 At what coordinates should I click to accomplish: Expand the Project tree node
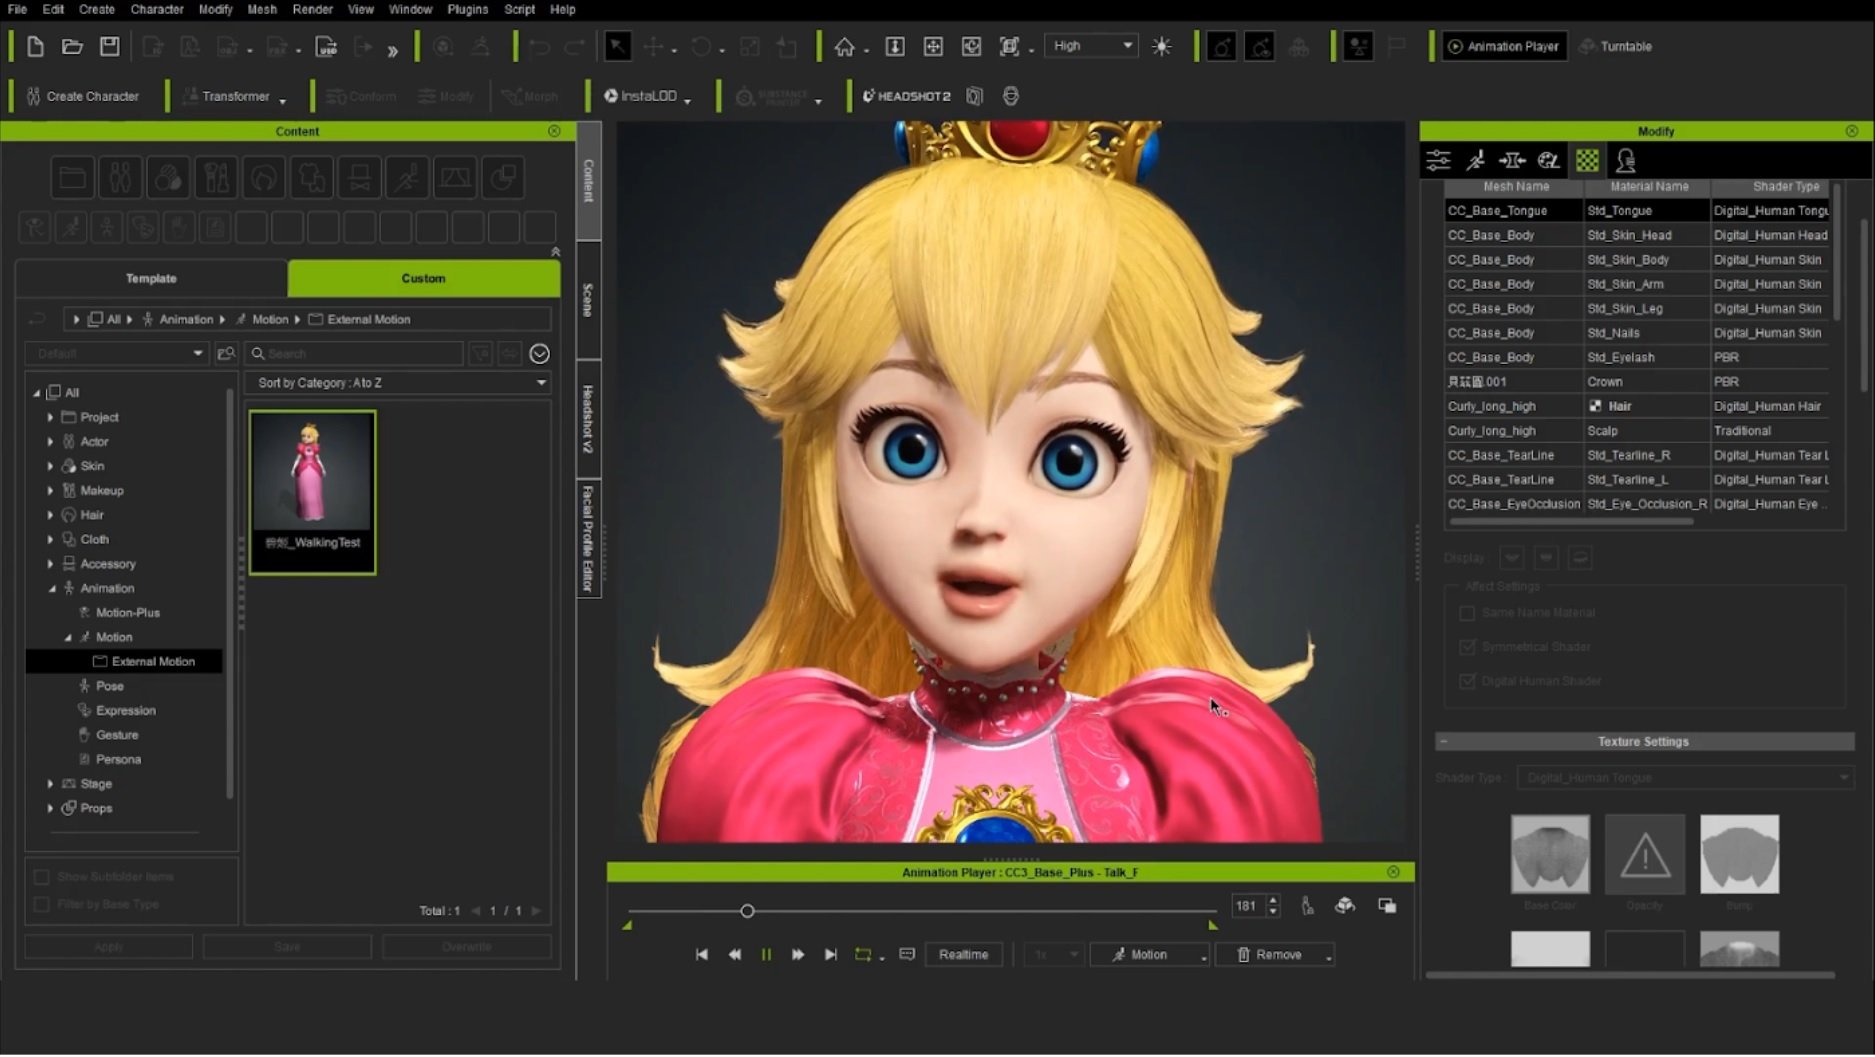click(x=50, y=417)
